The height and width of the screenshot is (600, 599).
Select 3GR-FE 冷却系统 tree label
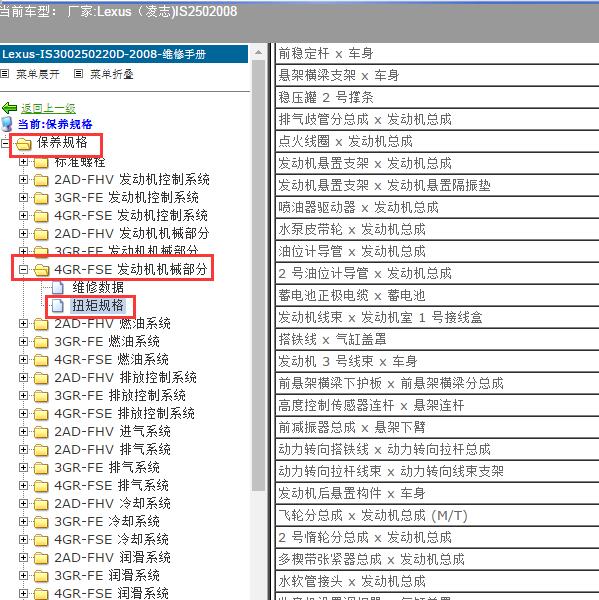click(107, 522)
